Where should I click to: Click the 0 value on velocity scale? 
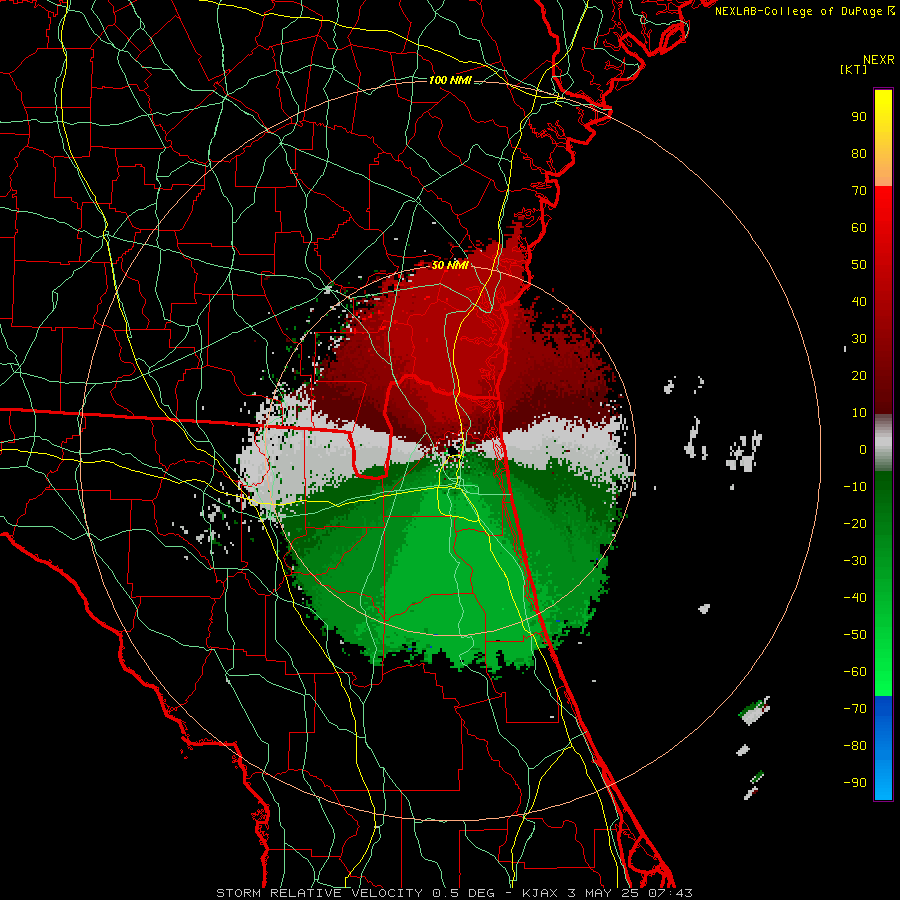pyautogui.click(x=863, y=450)
